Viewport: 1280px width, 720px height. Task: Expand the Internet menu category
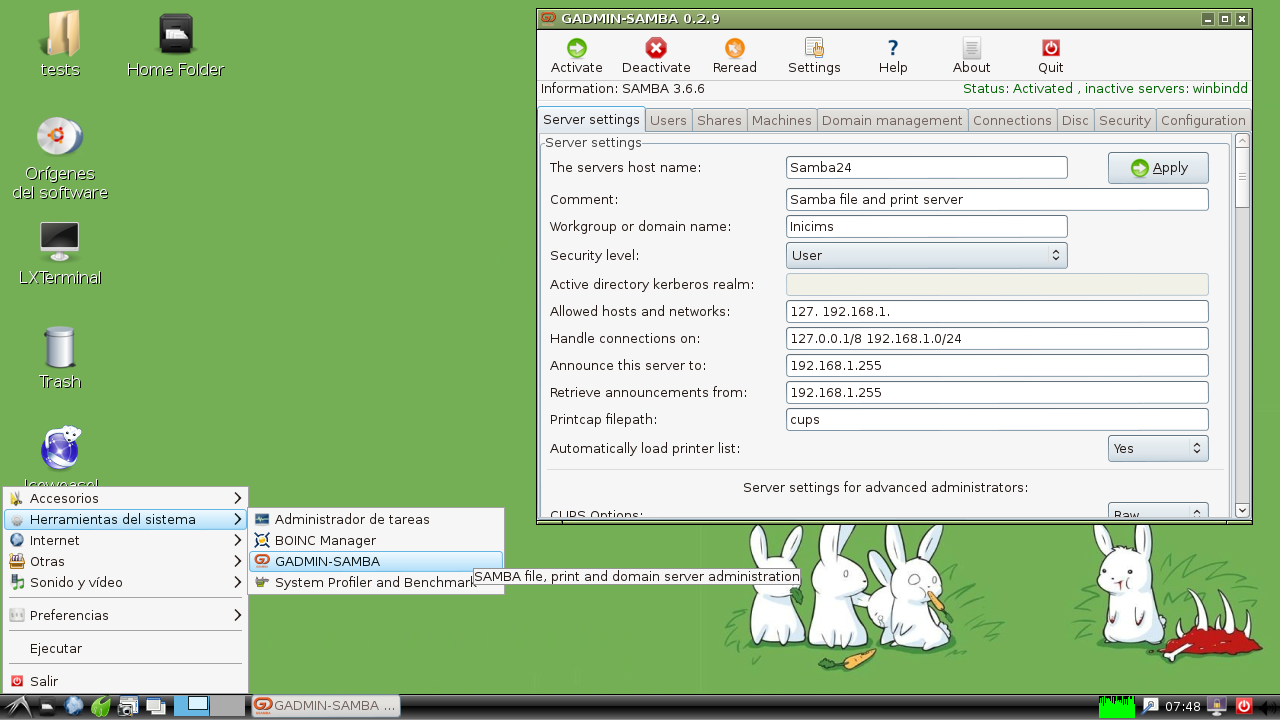(x=54, y=540)
